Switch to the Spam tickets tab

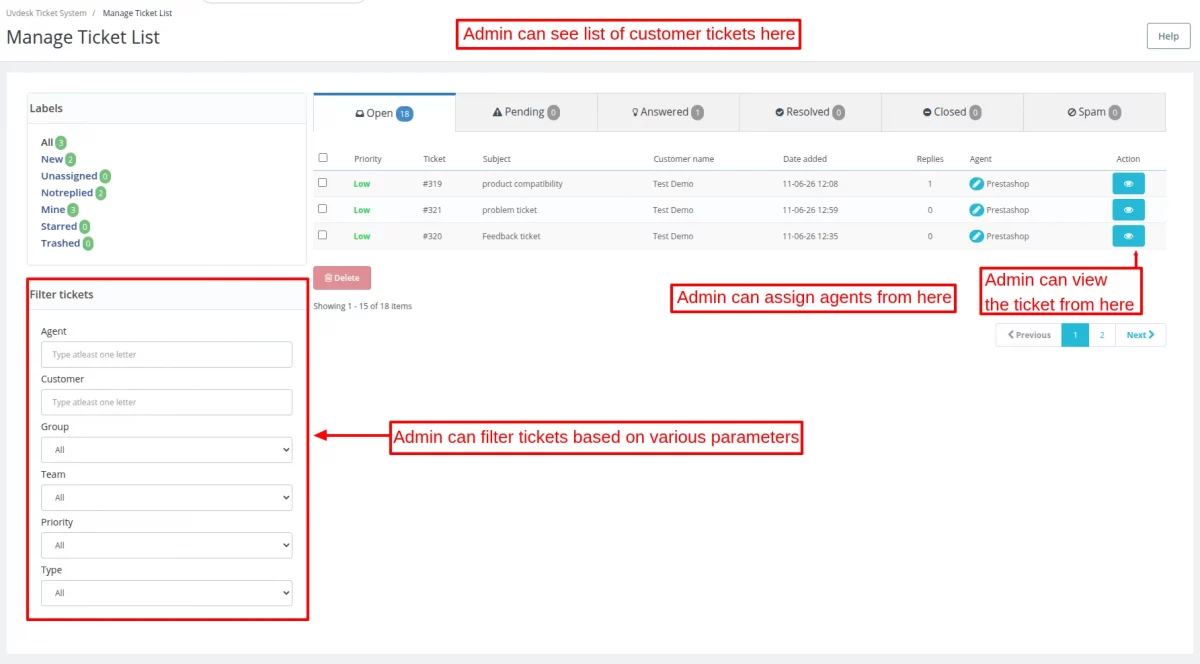pyautogui.click(x=1094, y=112)
